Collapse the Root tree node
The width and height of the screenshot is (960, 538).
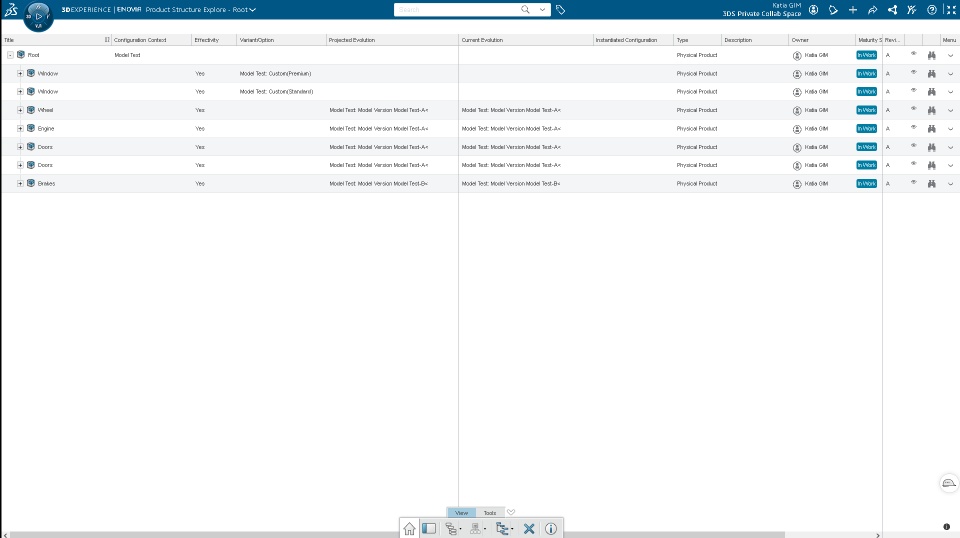click(x=10, y=55)
